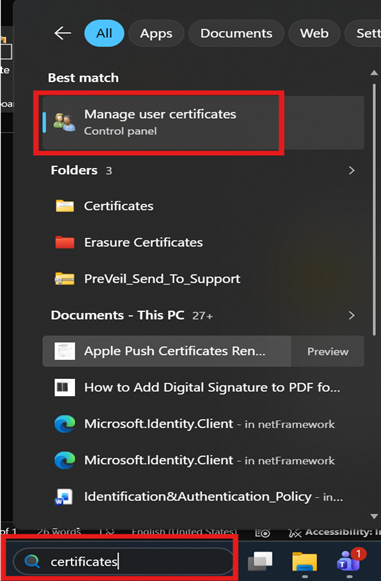Click the search magnifier icon in taskbar
The width and height of the screenshot is (381, 581).
(x=32, y=562)
